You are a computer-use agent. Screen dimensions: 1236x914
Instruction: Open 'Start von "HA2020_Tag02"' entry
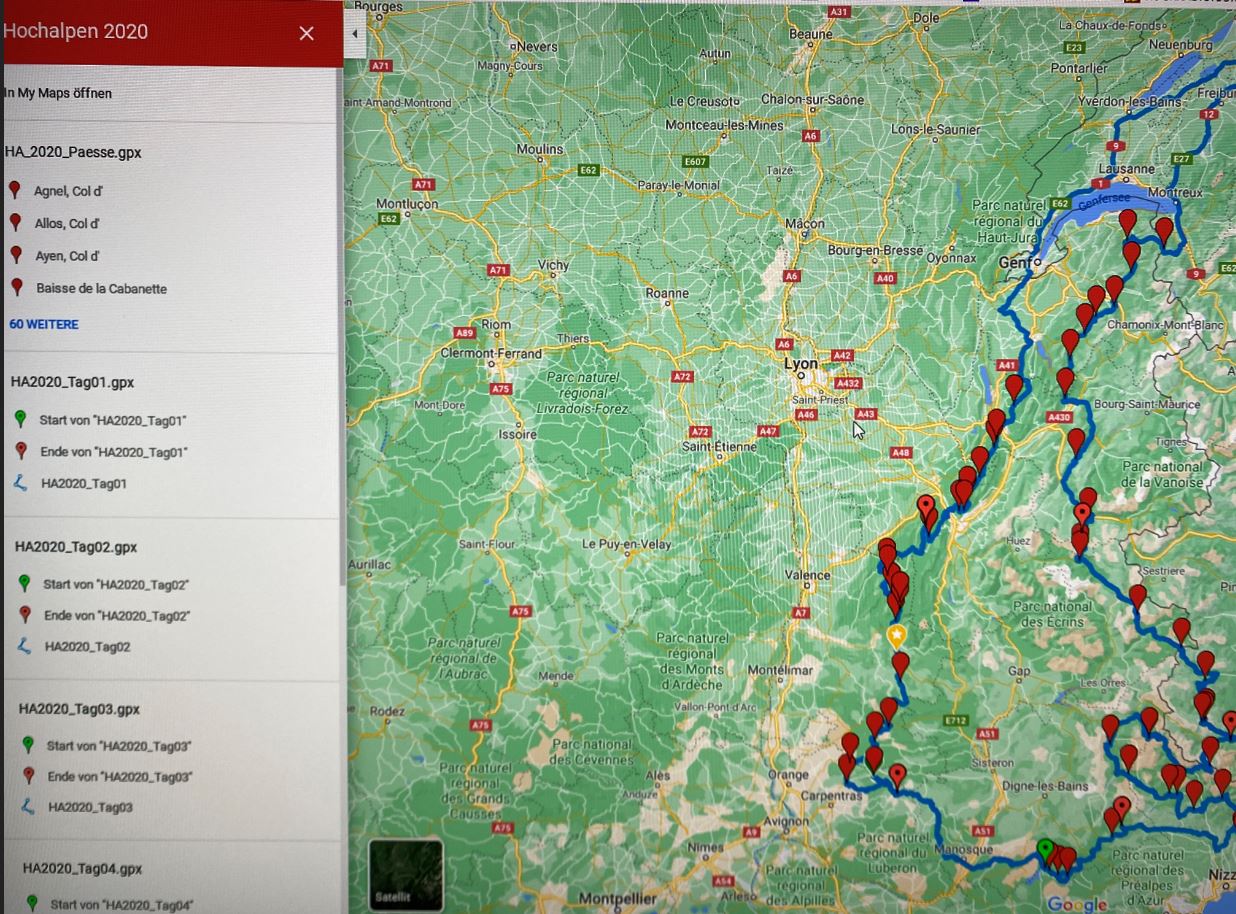(x=117, y=584)
